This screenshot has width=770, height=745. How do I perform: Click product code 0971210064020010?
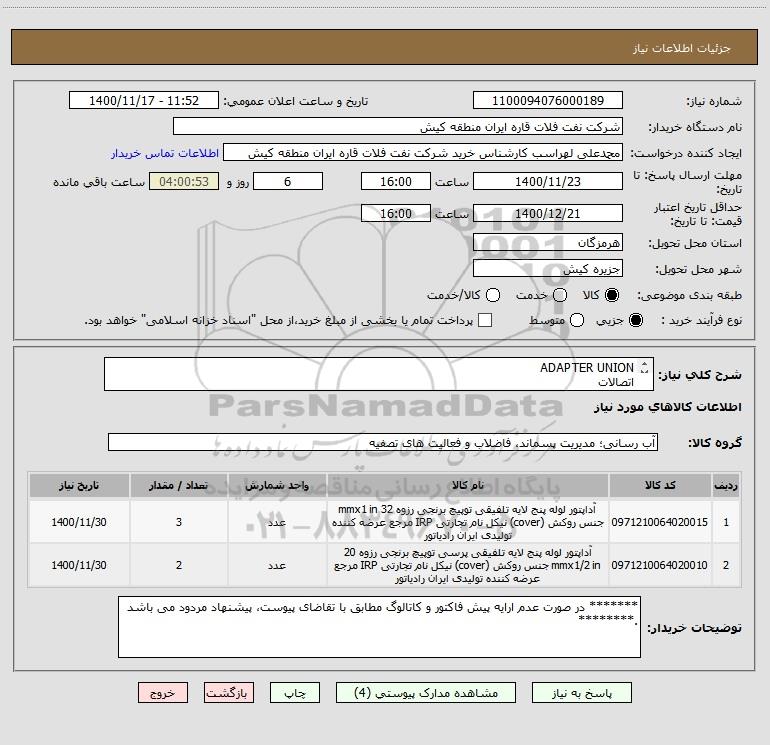point(660,565)
